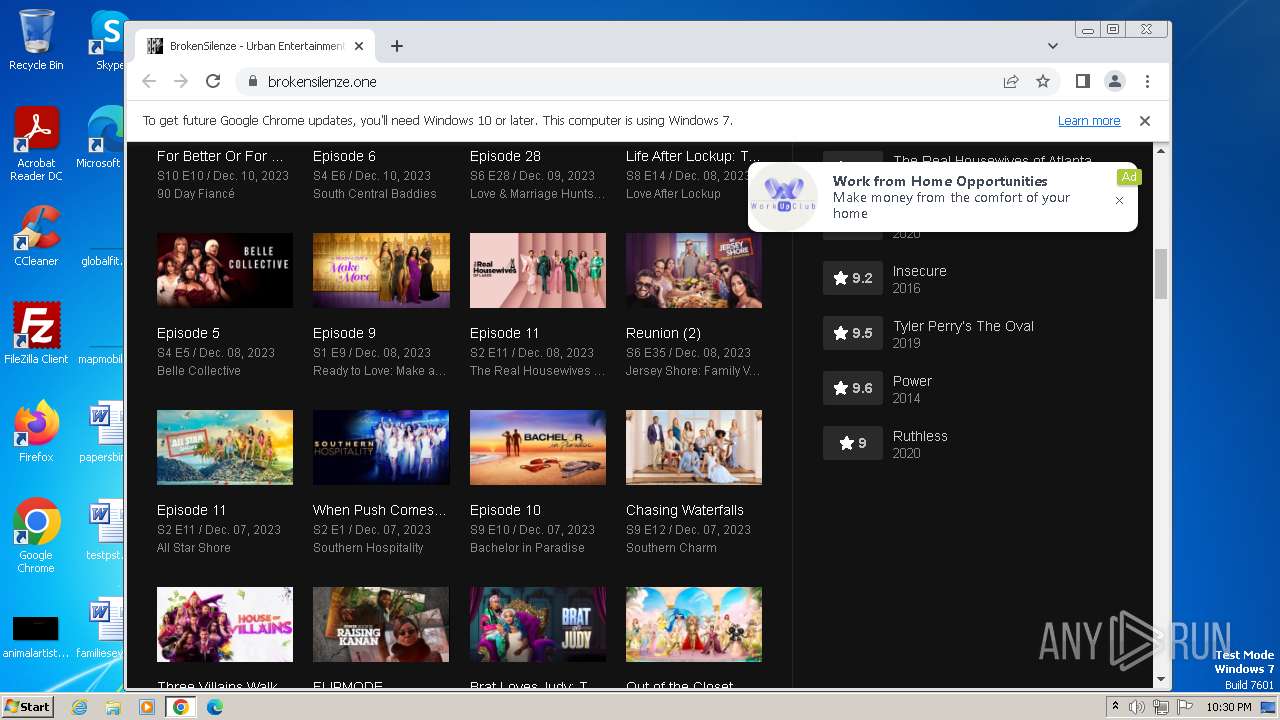Select the CCleaner desktop icon
Viewport: 1280px width, 720px height.
pyautogui.click(x=36, y=236)
